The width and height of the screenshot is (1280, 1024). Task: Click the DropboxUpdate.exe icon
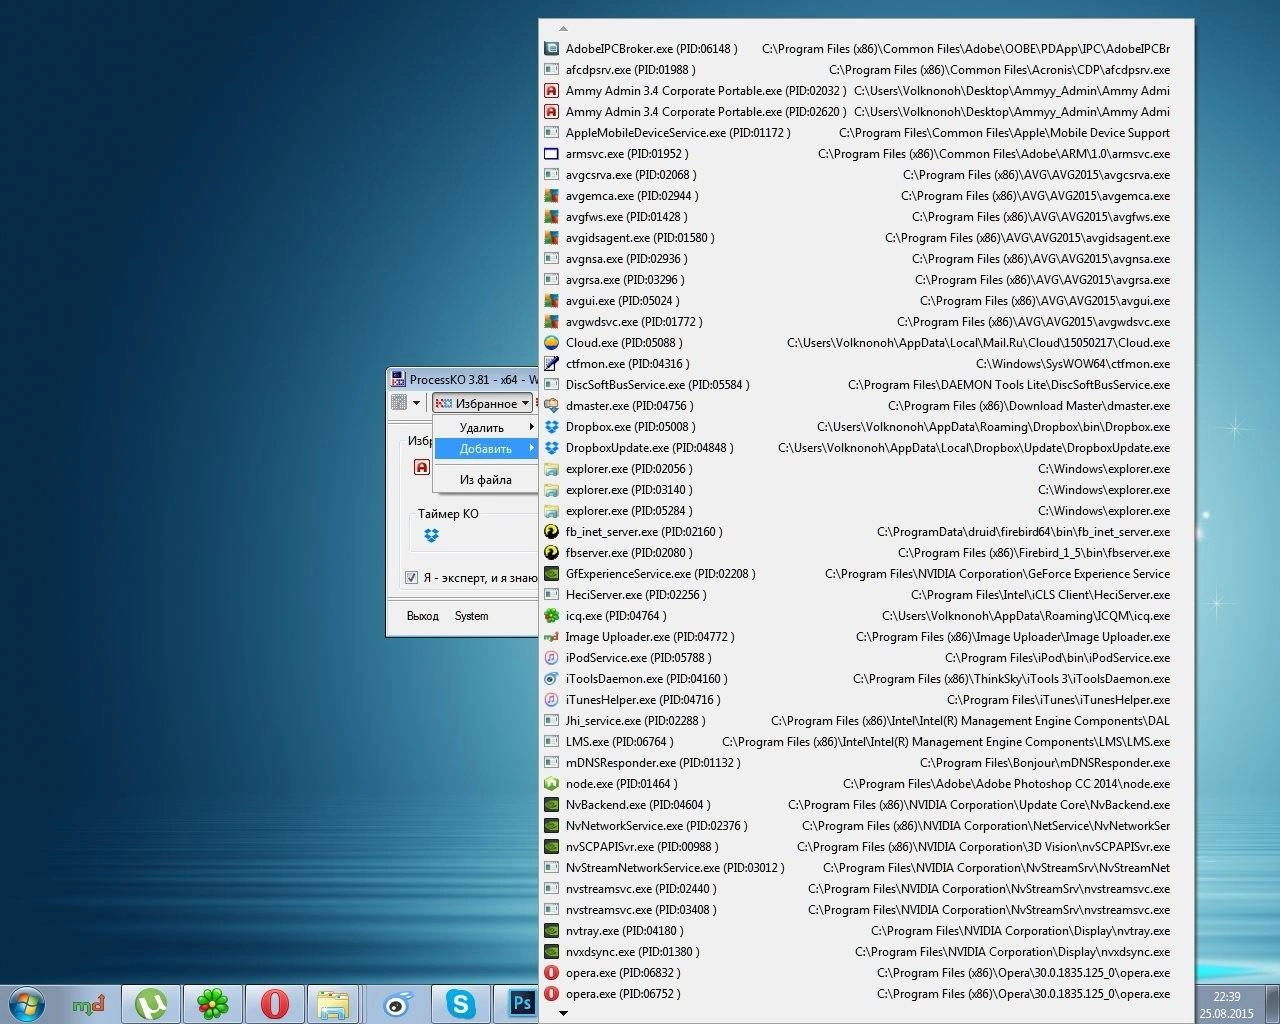point(551,447)
